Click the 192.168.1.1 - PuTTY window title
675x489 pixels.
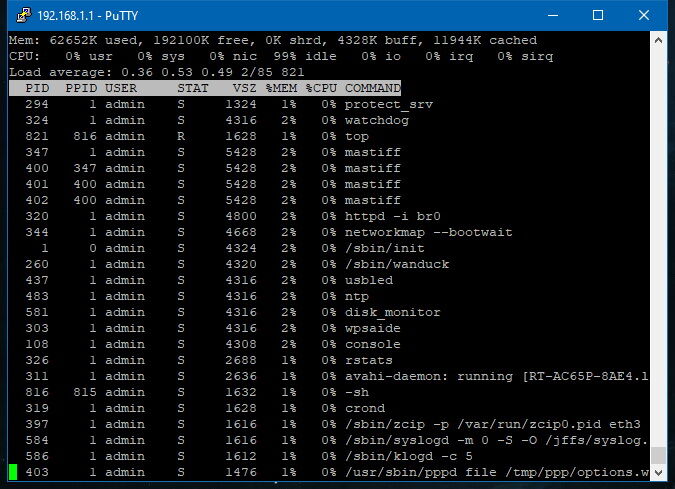(88, 16)
